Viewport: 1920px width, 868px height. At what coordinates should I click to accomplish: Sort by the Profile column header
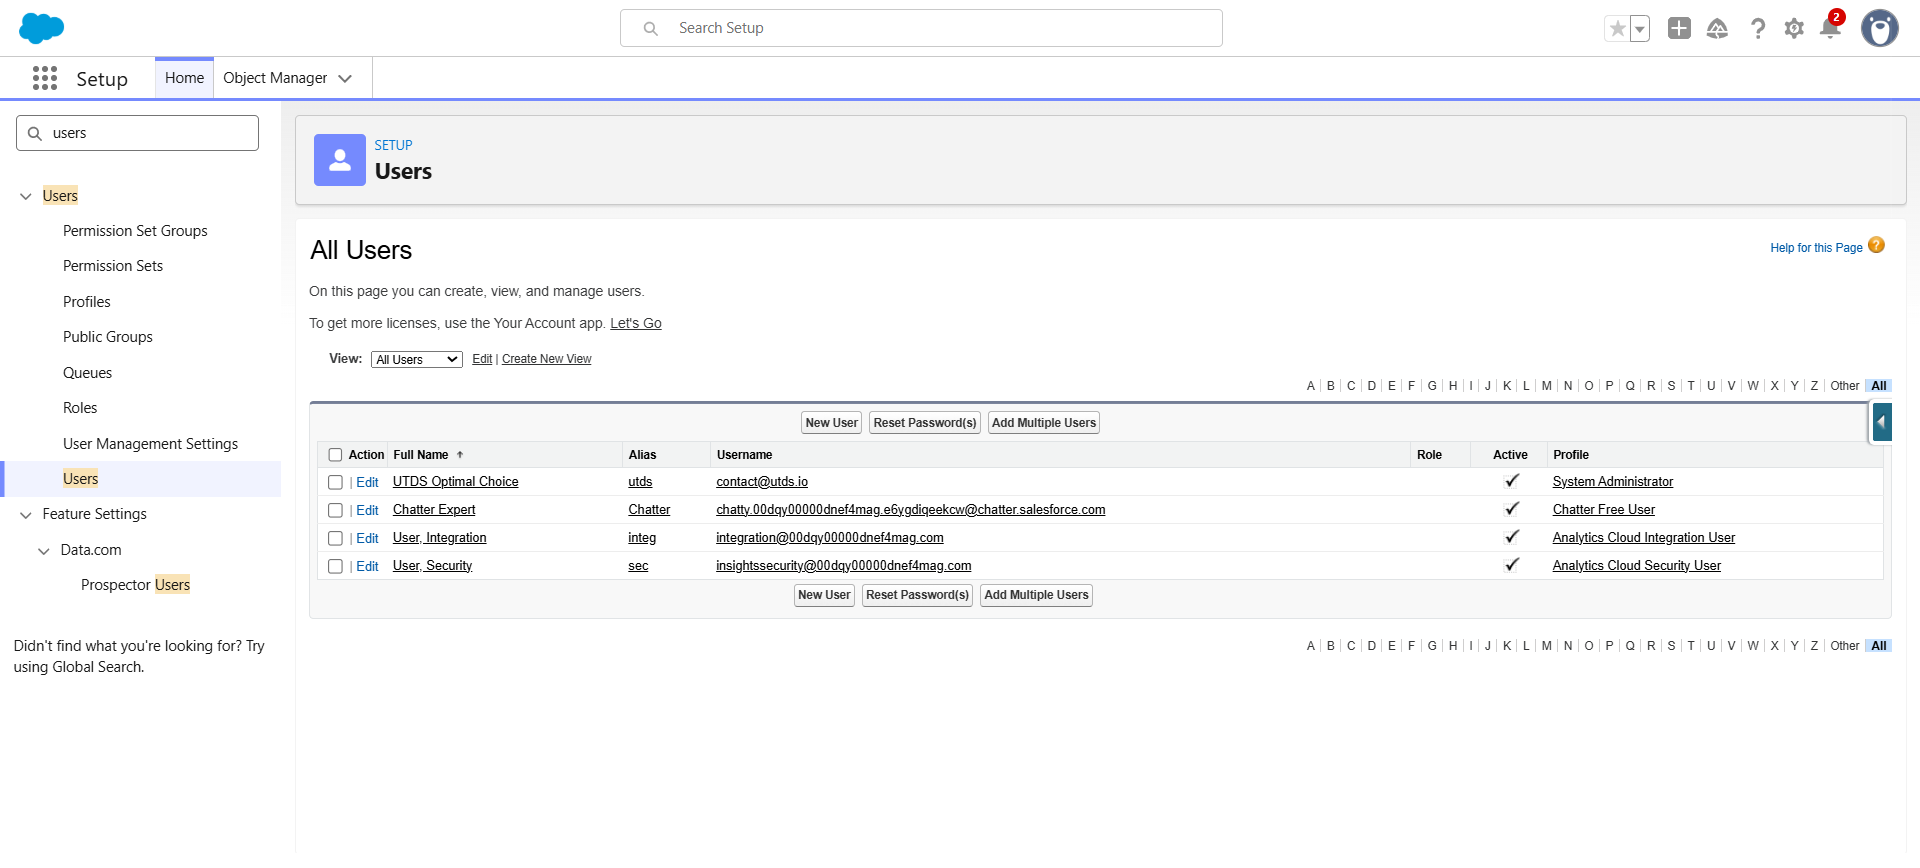[1571, 455]
